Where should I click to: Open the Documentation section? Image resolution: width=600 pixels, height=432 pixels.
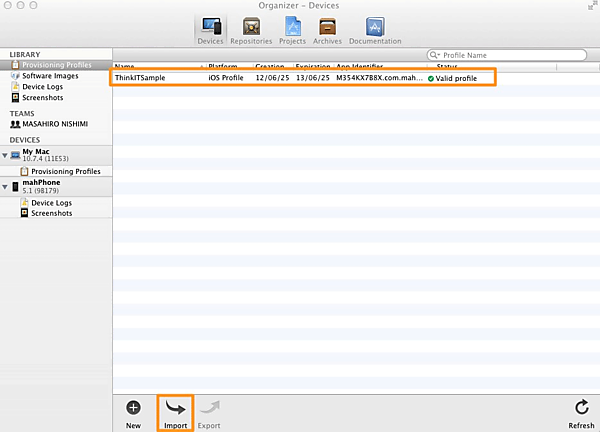click(x=375, y=30)
